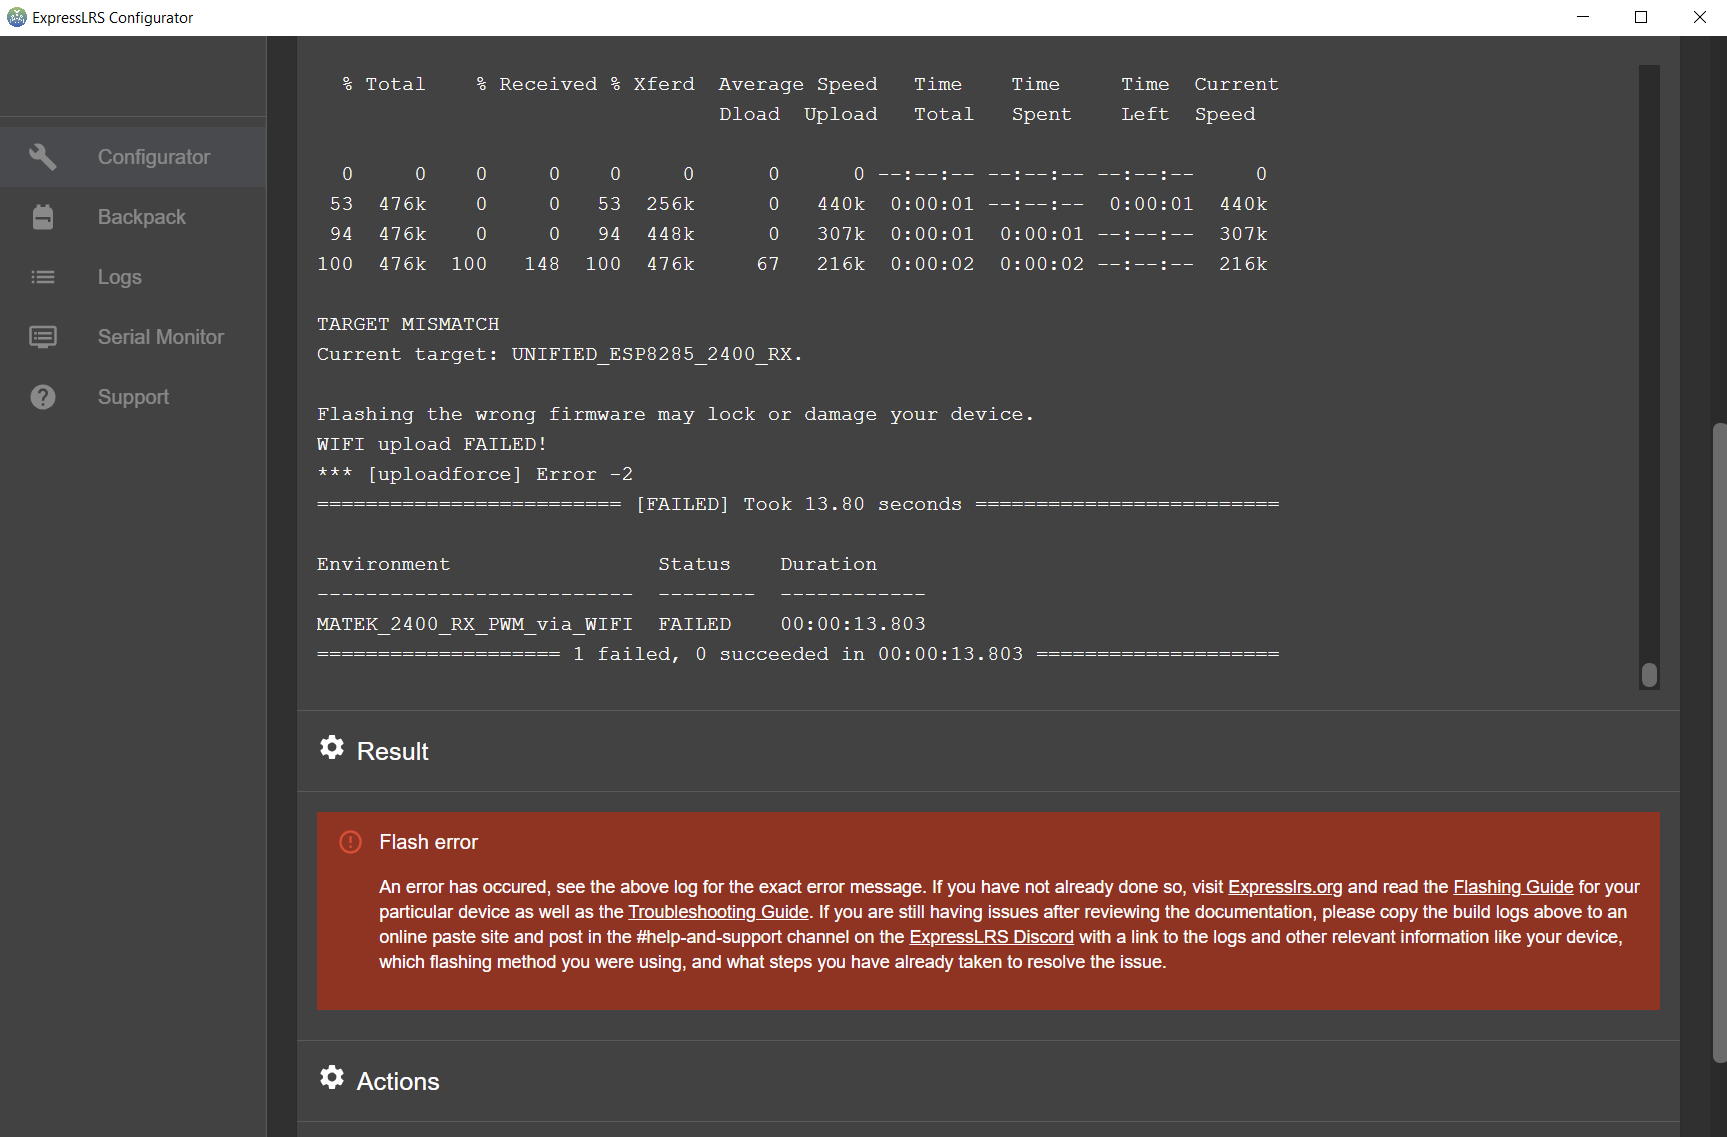This screenshot has width=1727, height=1137.
Task: Click the gear icon beside Actions
Action: 332,1077
